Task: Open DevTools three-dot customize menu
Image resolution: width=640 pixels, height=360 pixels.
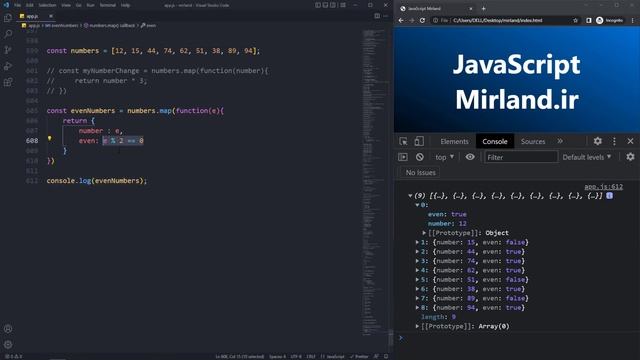Action: [x=614, y=141]
